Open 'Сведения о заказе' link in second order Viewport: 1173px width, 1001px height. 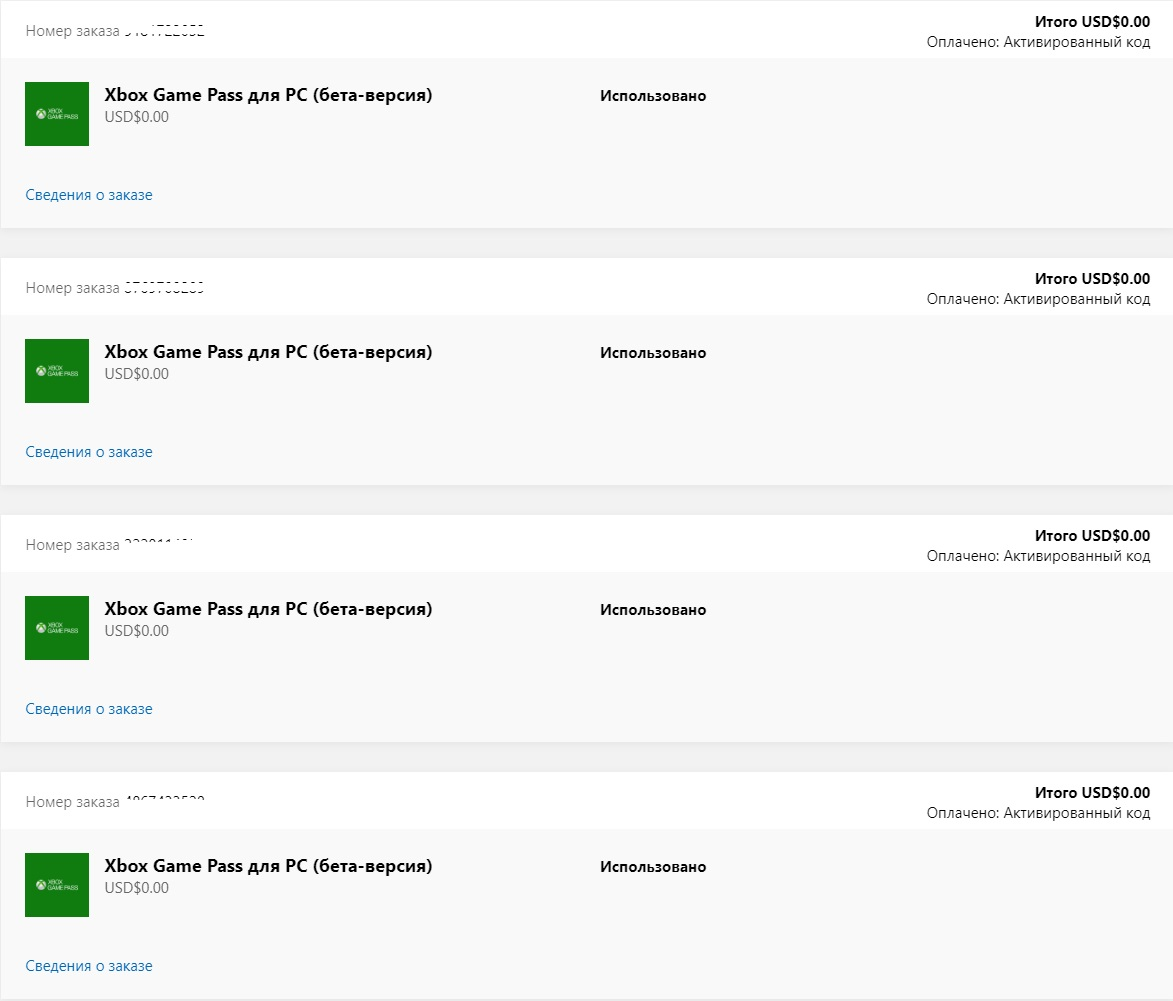[89, 452]
